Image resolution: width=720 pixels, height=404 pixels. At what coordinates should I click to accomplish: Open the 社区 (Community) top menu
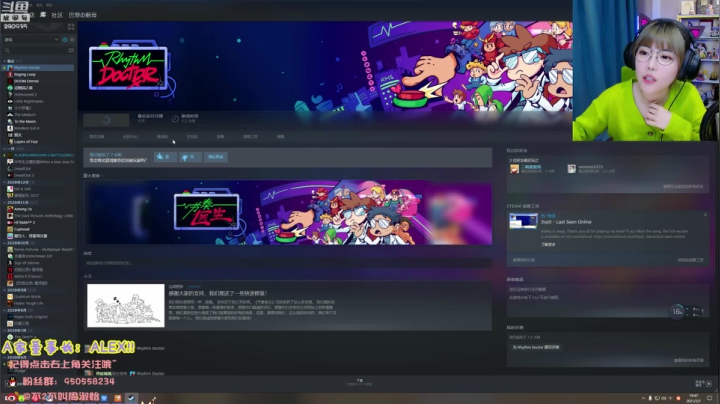pos(57,15)
